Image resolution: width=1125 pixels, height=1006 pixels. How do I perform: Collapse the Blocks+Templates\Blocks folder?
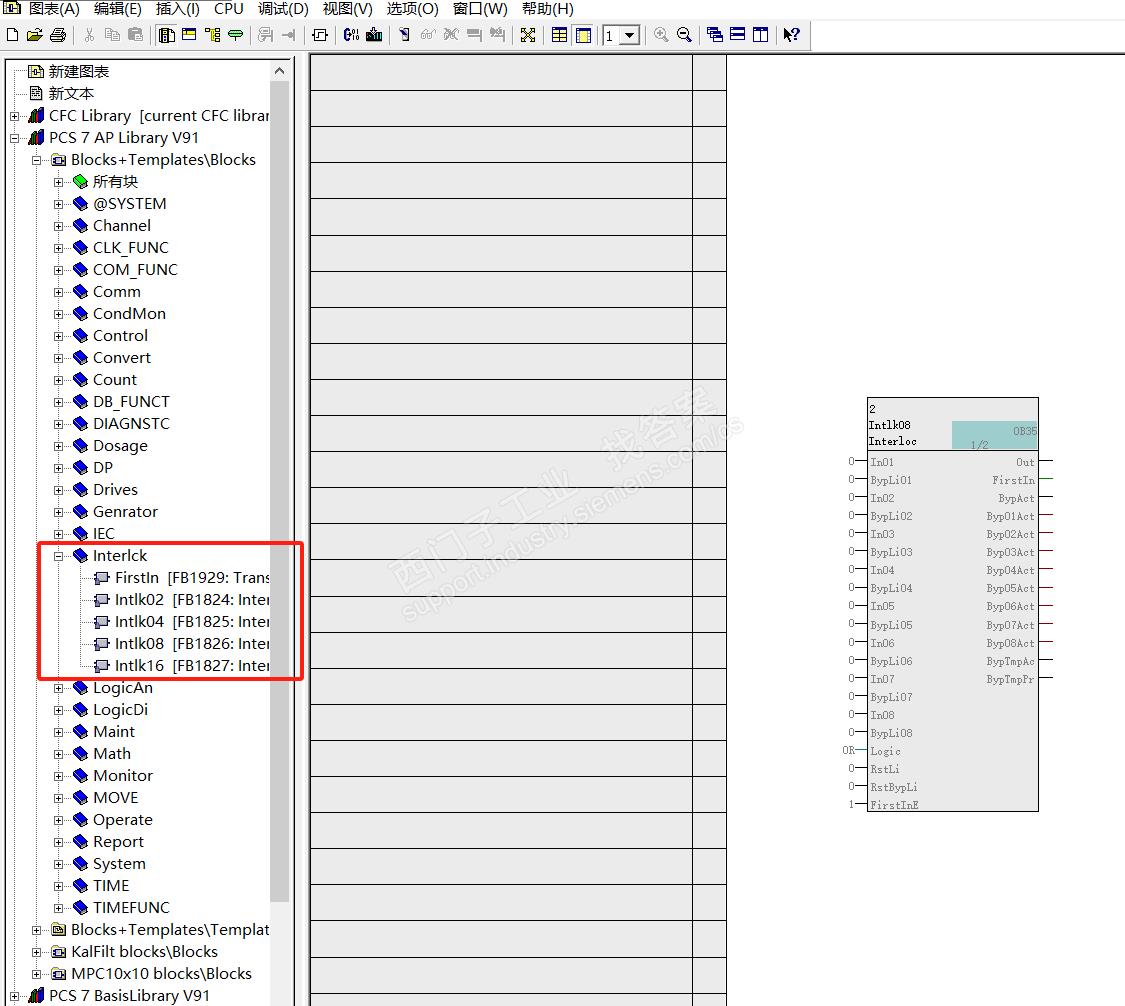pos(37,160)
